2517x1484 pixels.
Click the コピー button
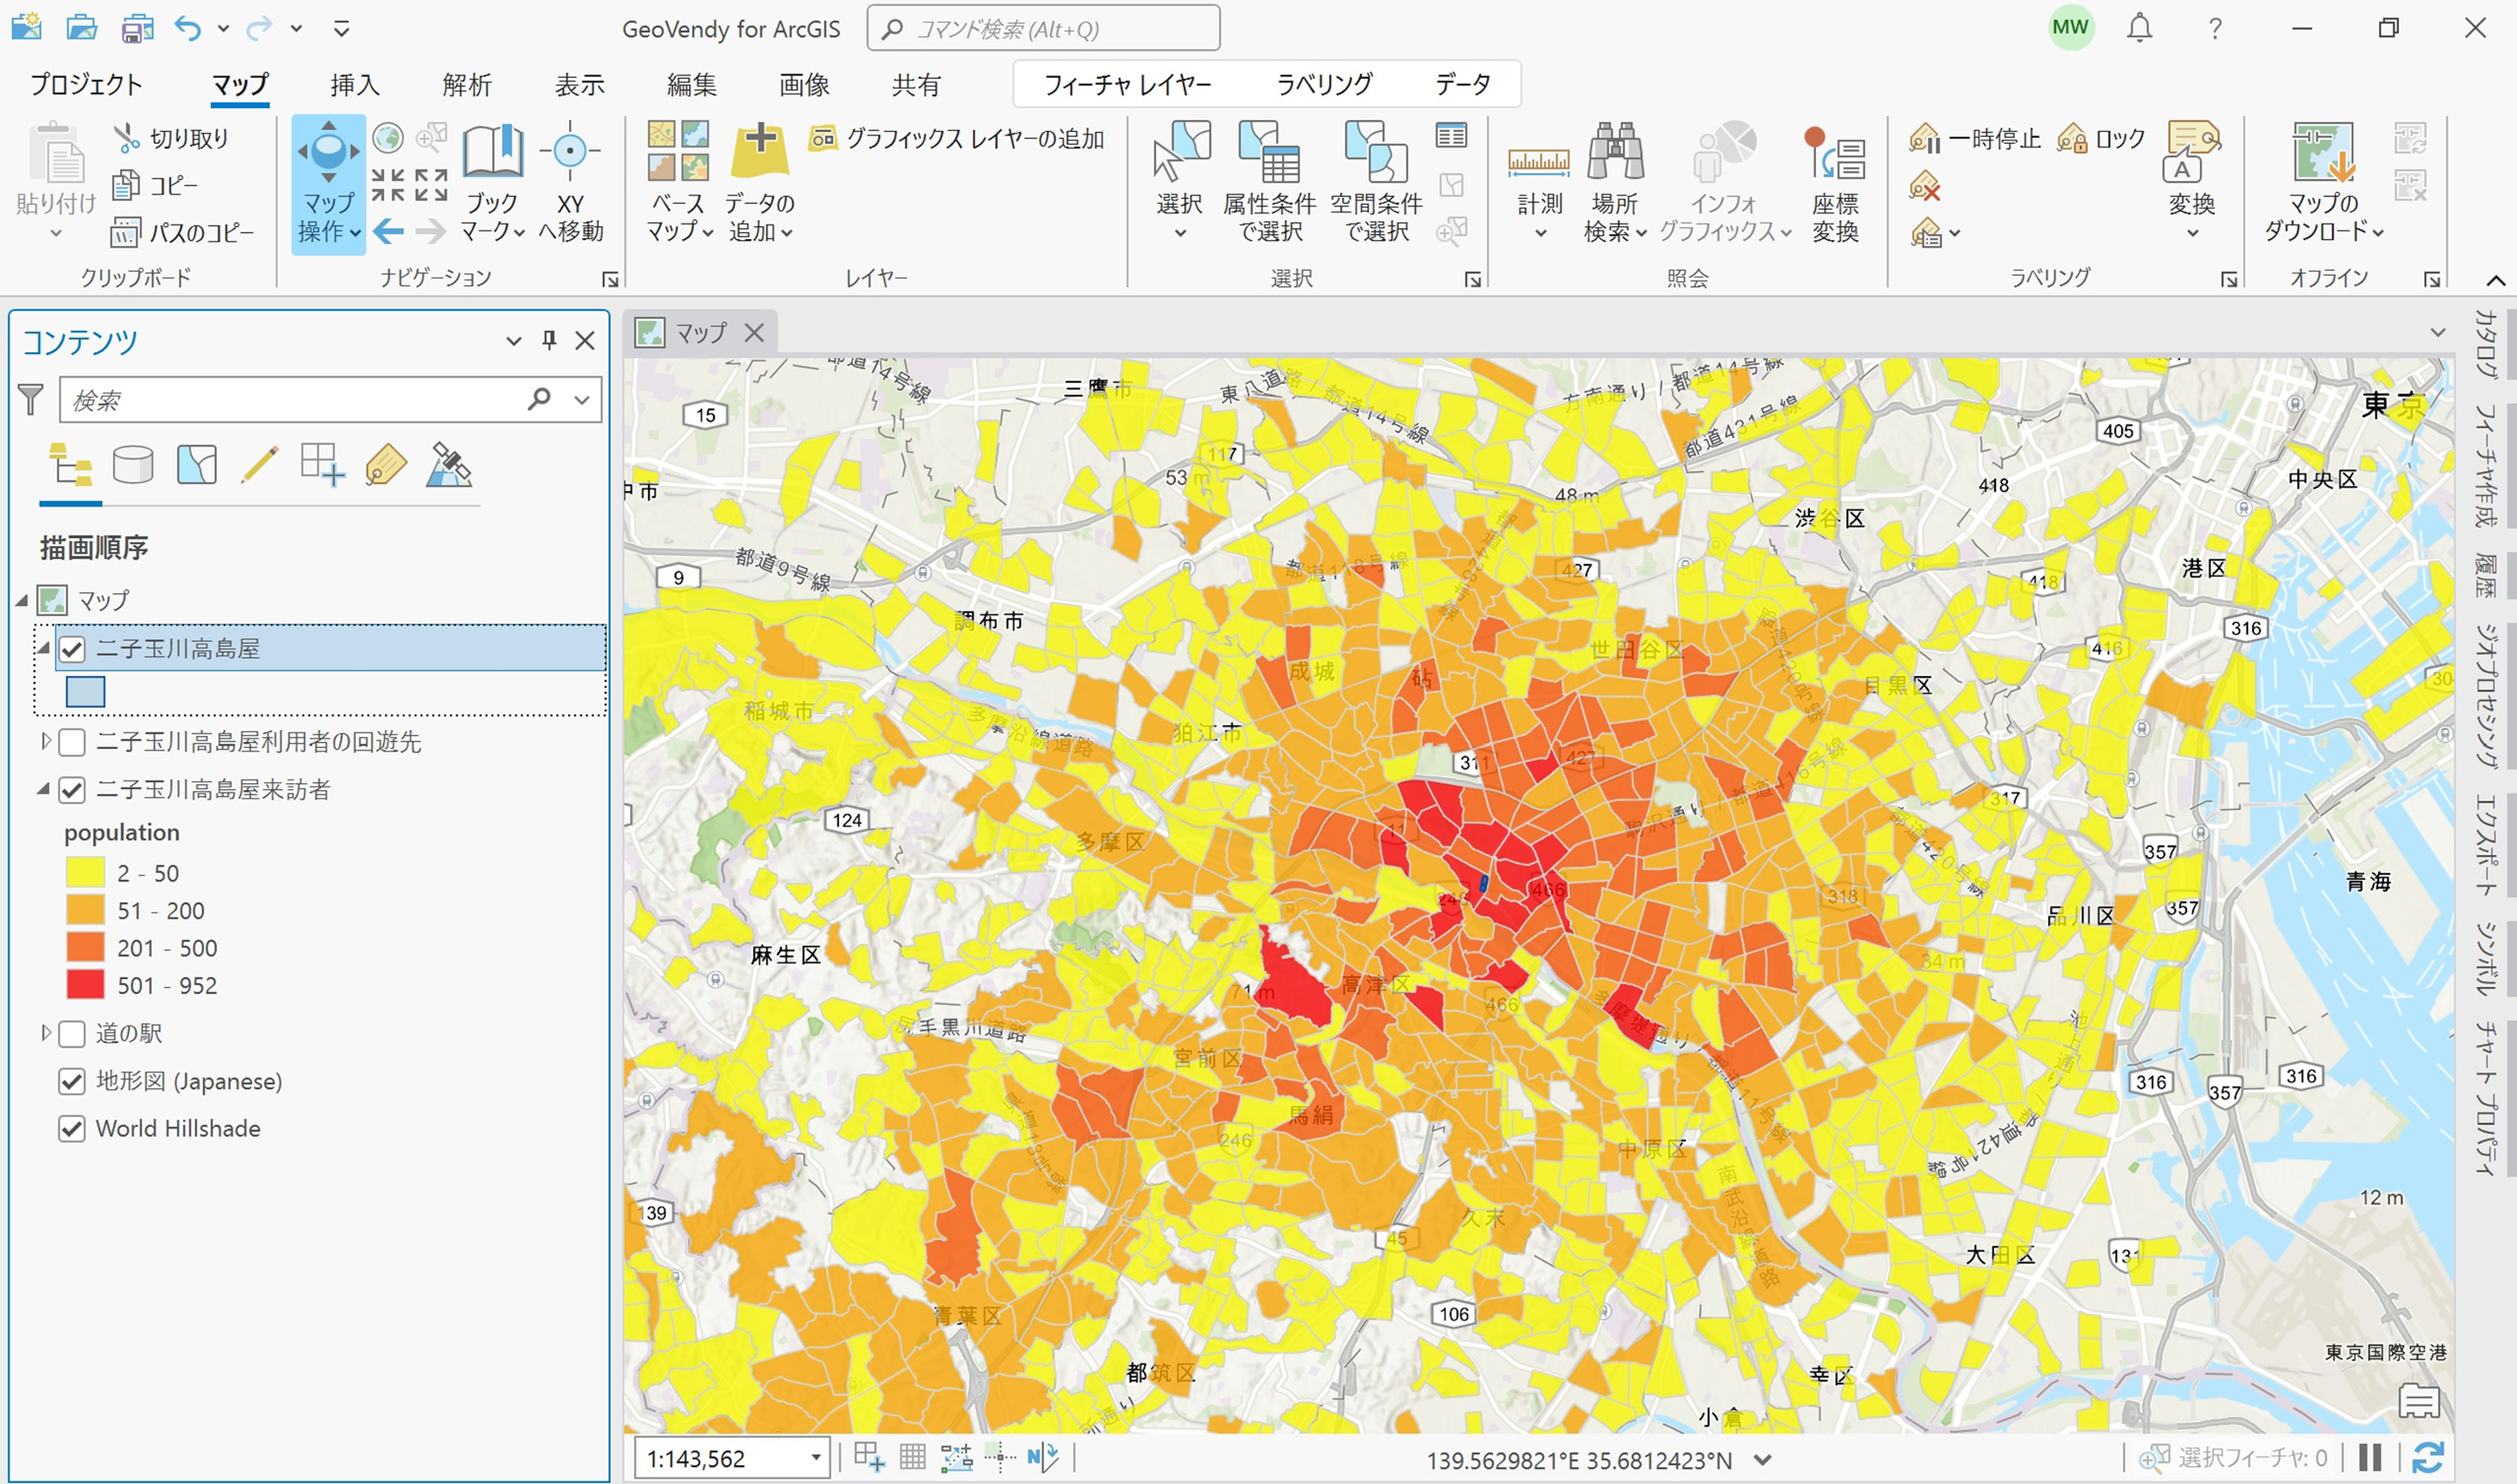point(155,185)
